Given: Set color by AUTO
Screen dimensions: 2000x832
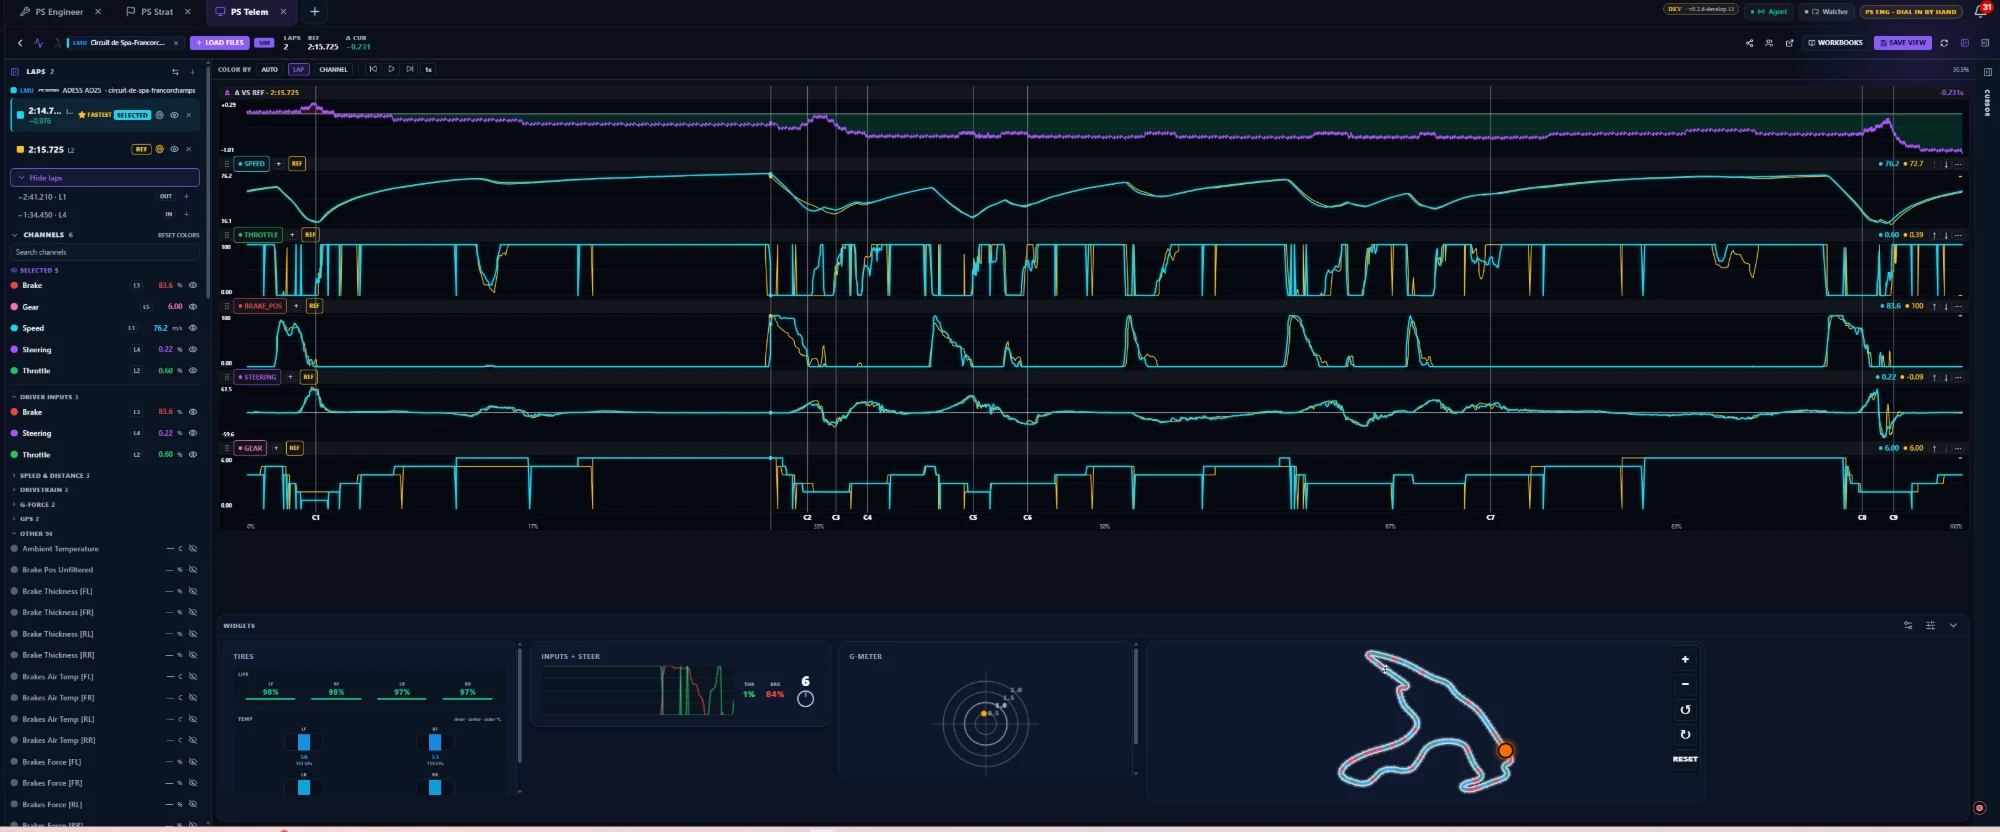Looking at the screenshot, I should 270,70.
